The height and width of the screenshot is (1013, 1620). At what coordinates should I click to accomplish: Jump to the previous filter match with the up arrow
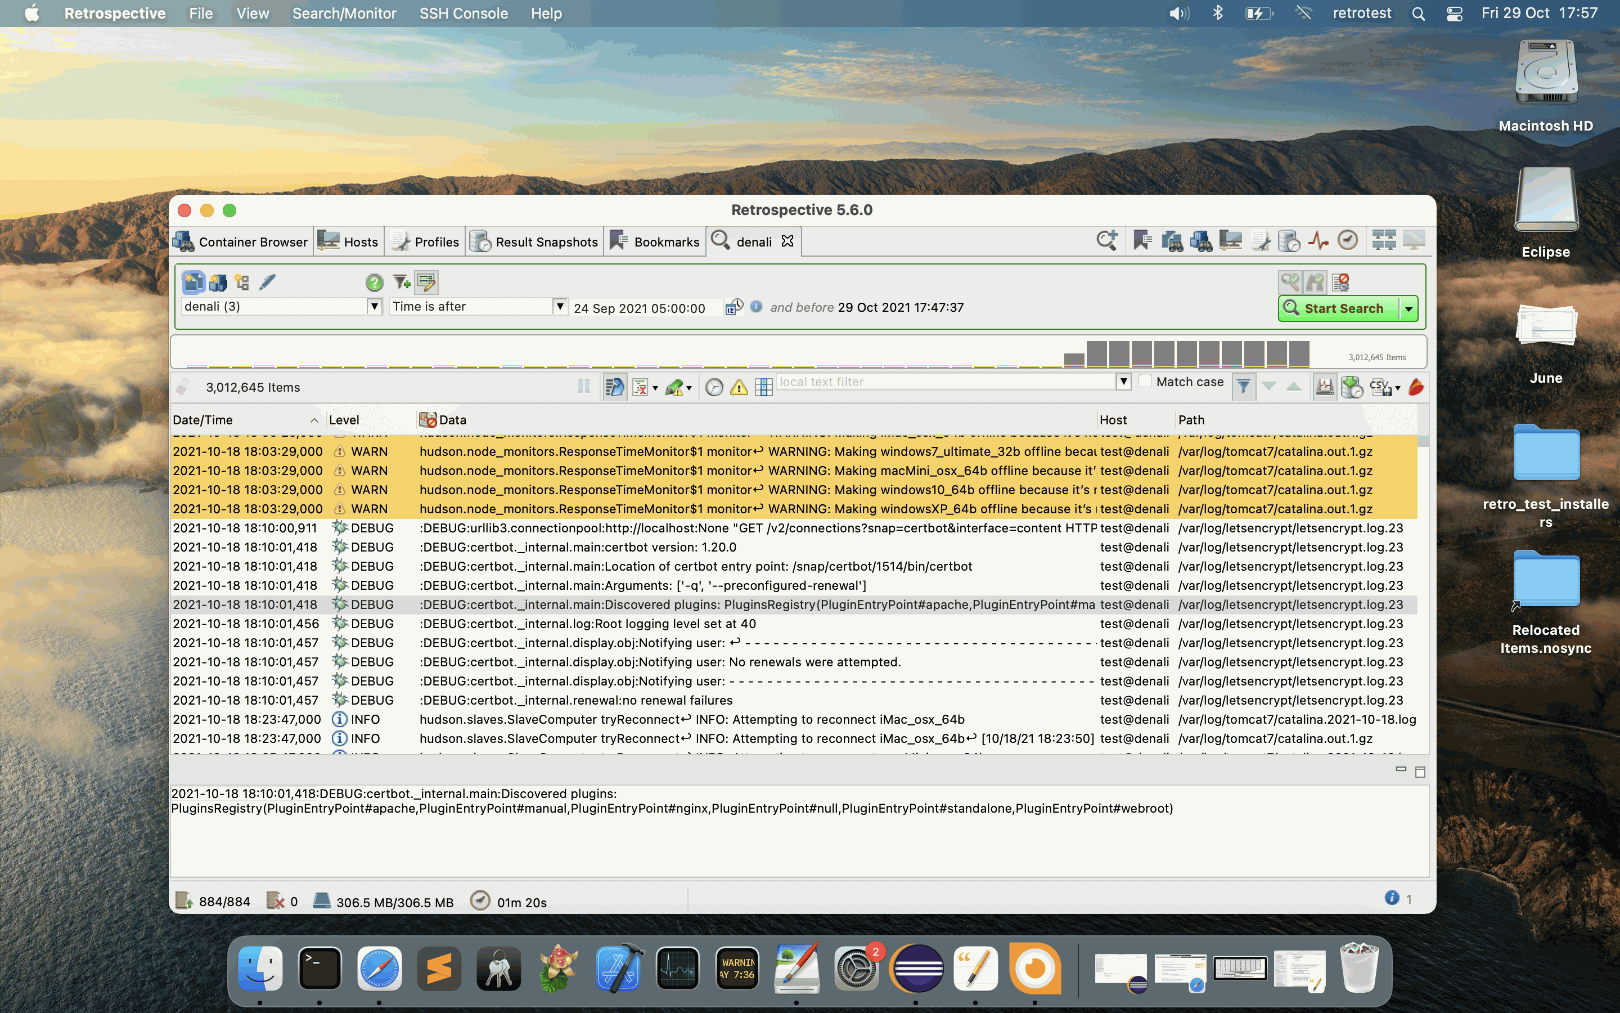point(1294,387)
